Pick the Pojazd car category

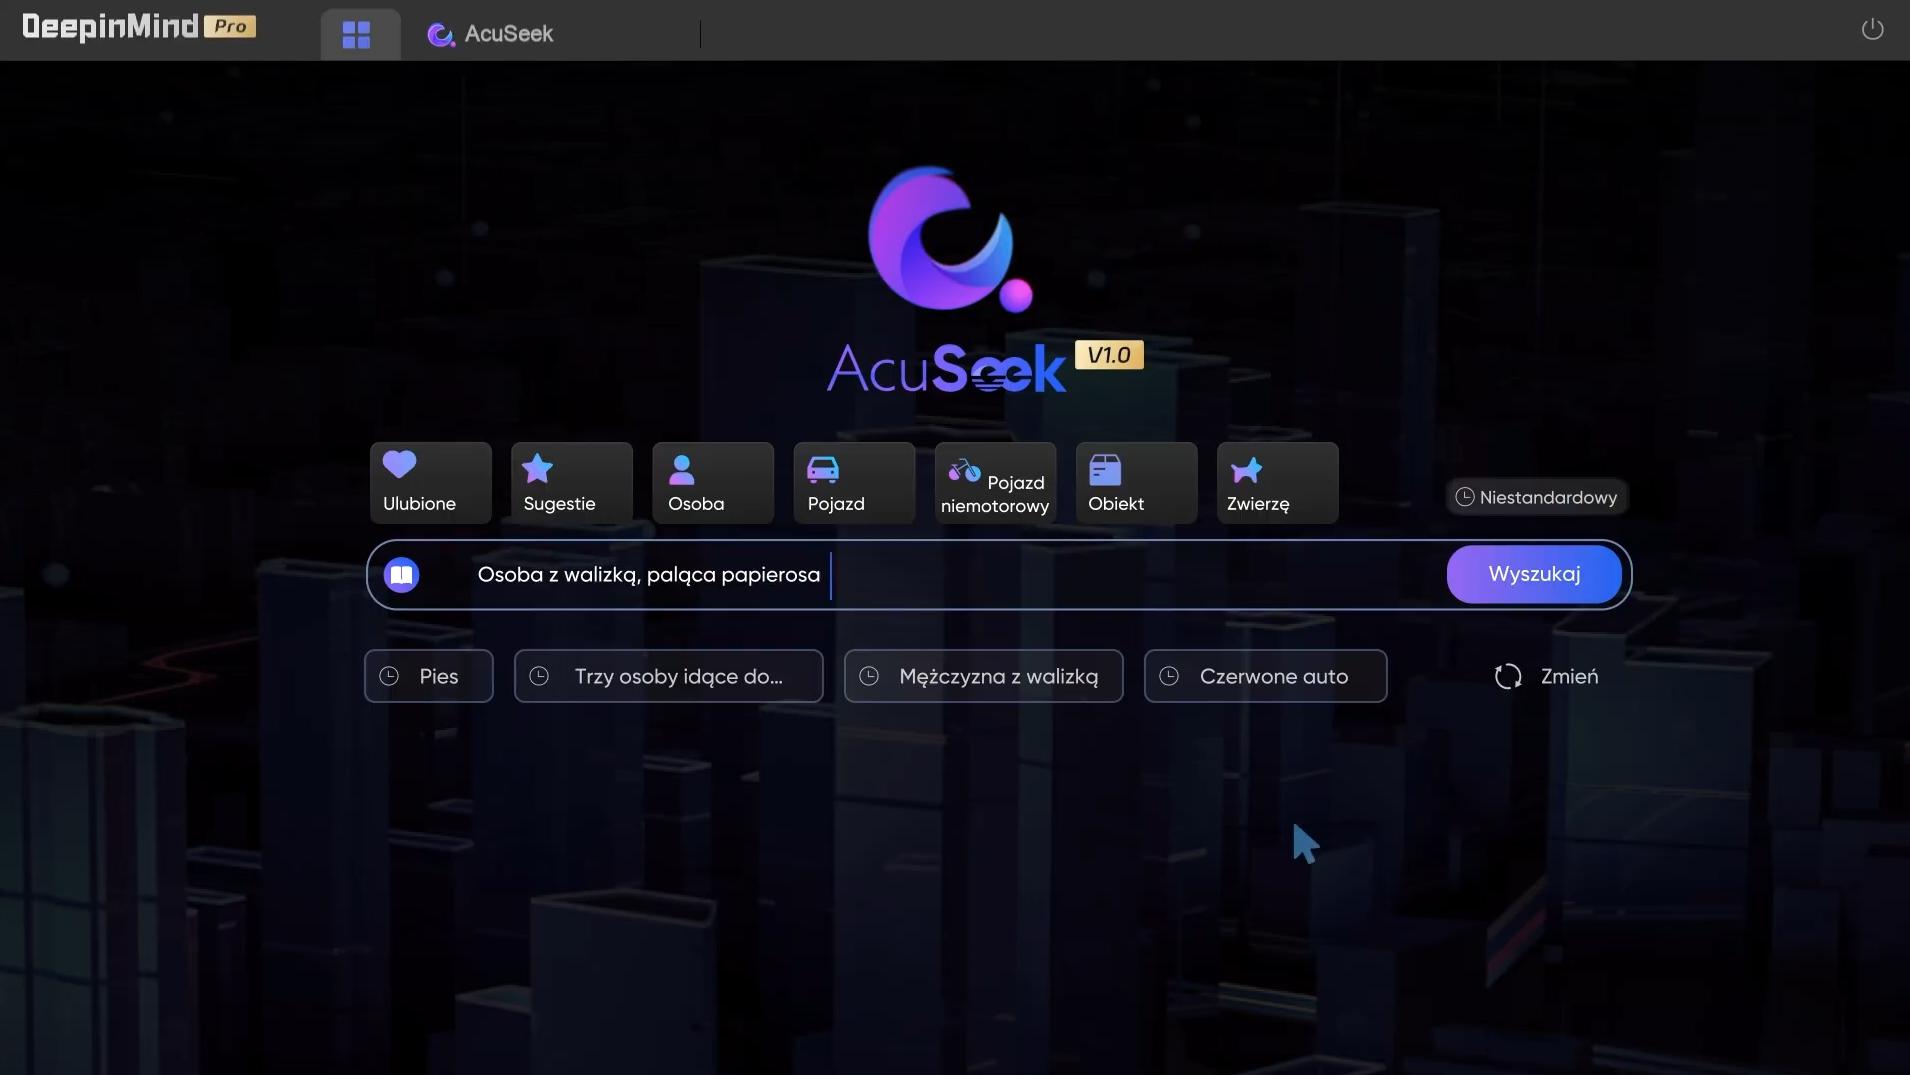[x=853, y=483]
